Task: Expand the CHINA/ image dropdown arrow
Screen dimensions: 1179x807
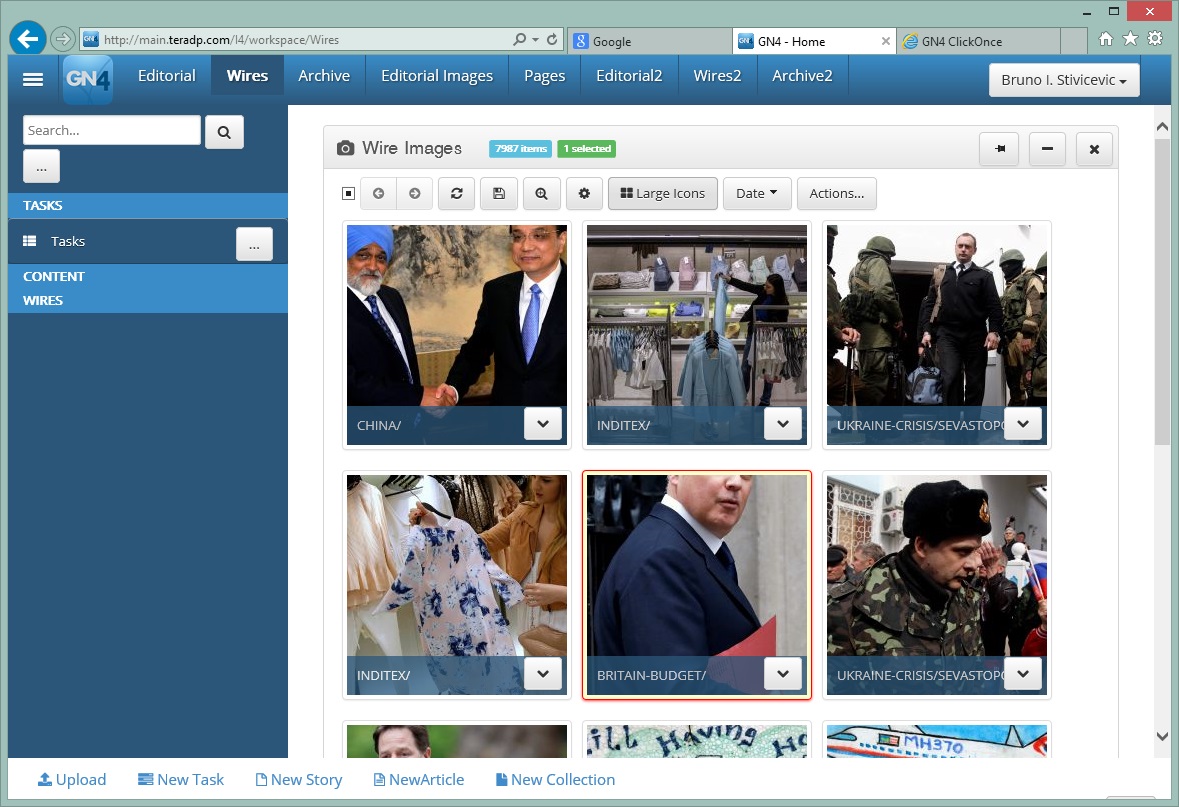Action: click(543, 424)
